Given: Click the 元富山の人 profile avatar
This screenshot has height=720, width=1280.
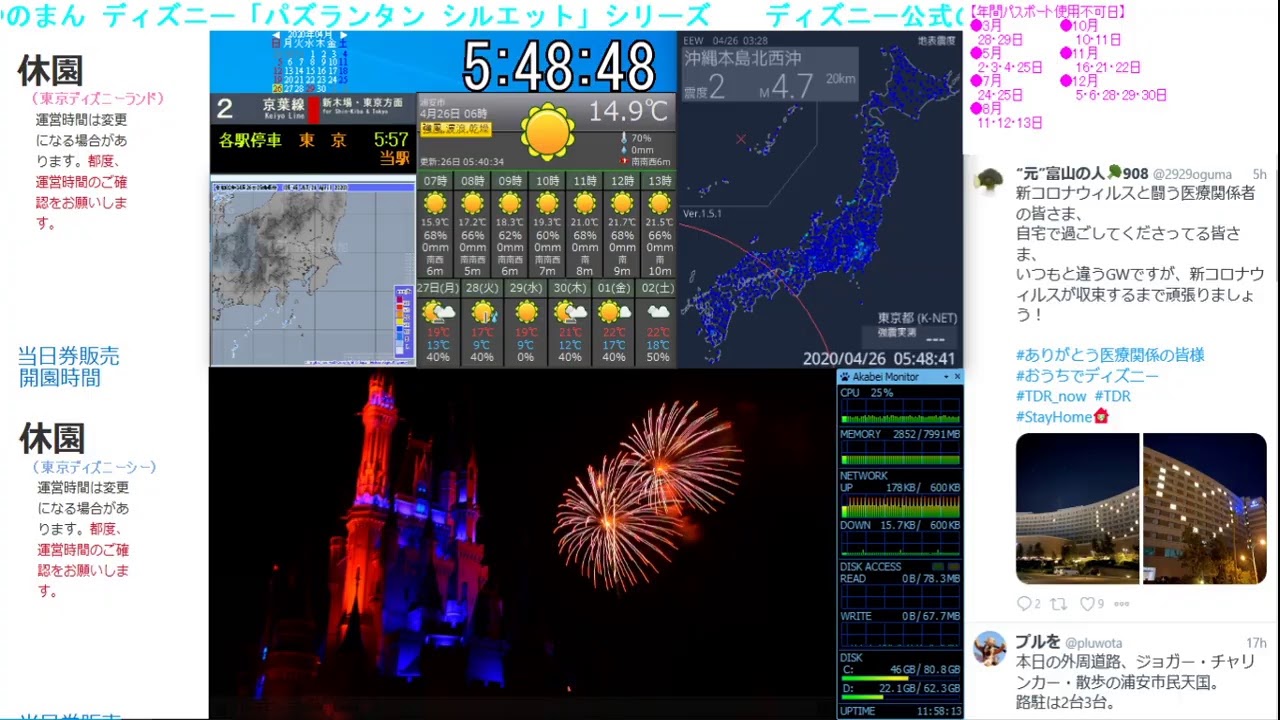Looking at the screenshot, I should (989, 180).
